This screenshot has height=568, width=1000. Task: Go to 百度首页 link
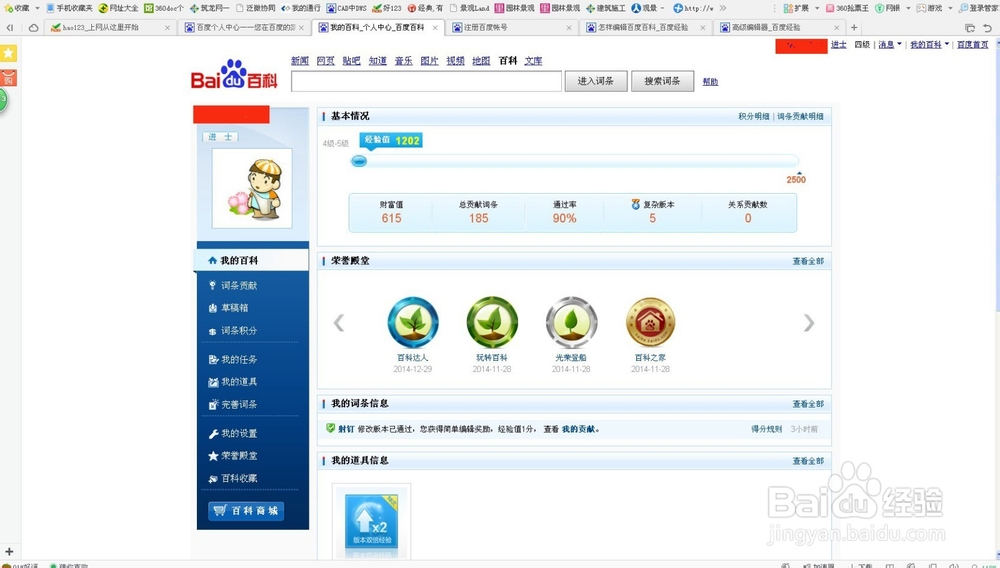pyautogui.click(x=973, y=45)
